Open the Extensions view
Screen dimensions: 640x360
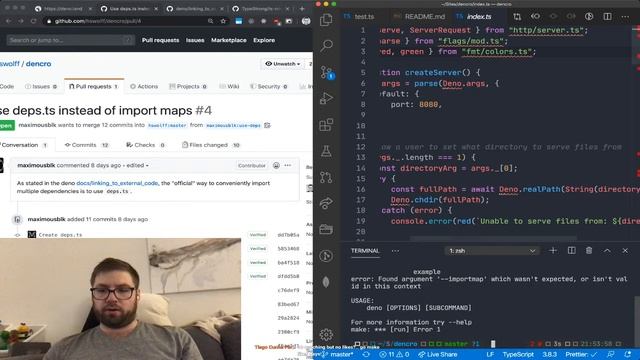point(326,125)
